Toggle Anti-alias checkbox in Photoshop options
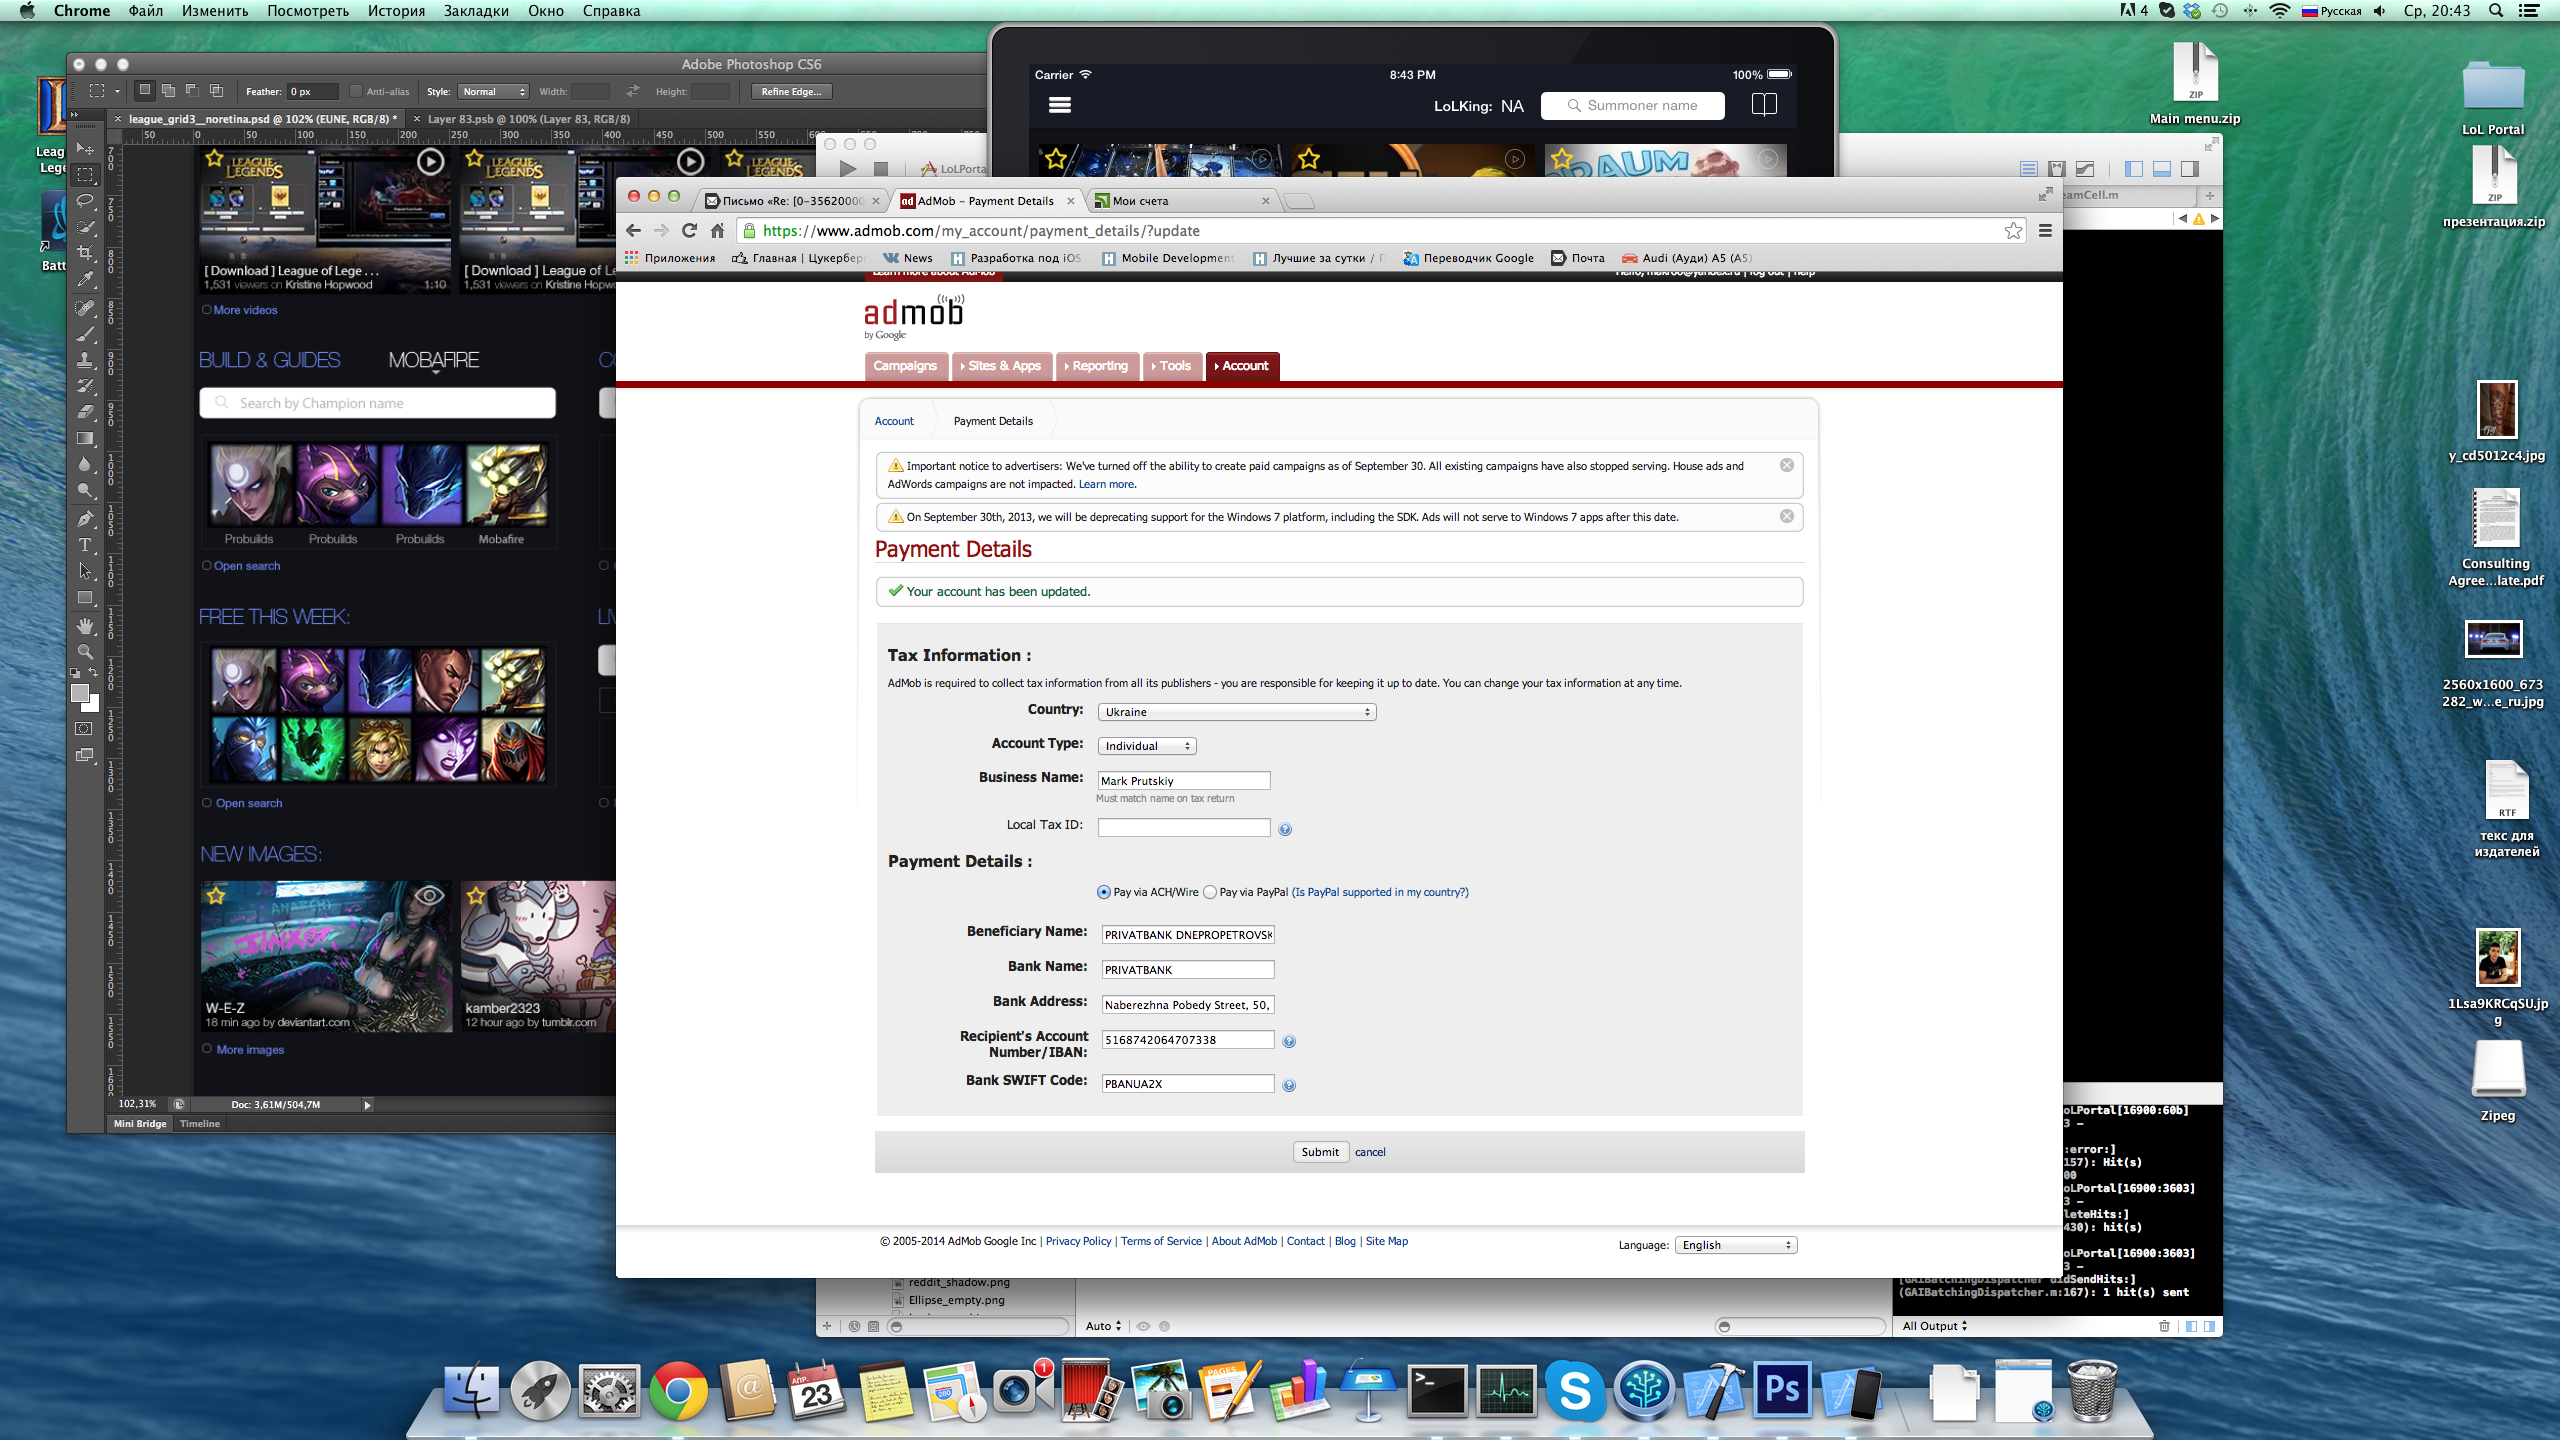This screenshot has height=1440, width=2560. (355, 92)
